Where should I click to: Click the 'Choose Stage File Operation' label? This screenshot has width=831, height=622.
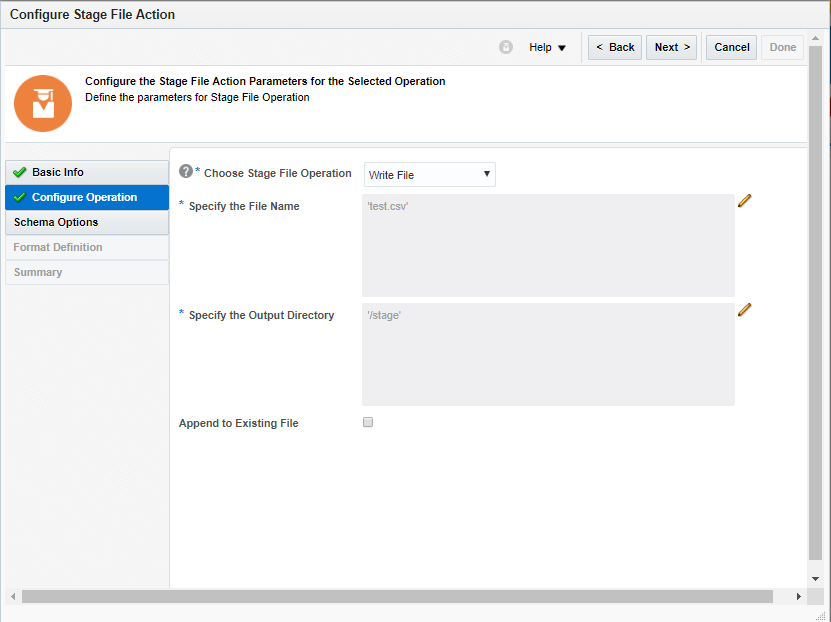[278, 173]
